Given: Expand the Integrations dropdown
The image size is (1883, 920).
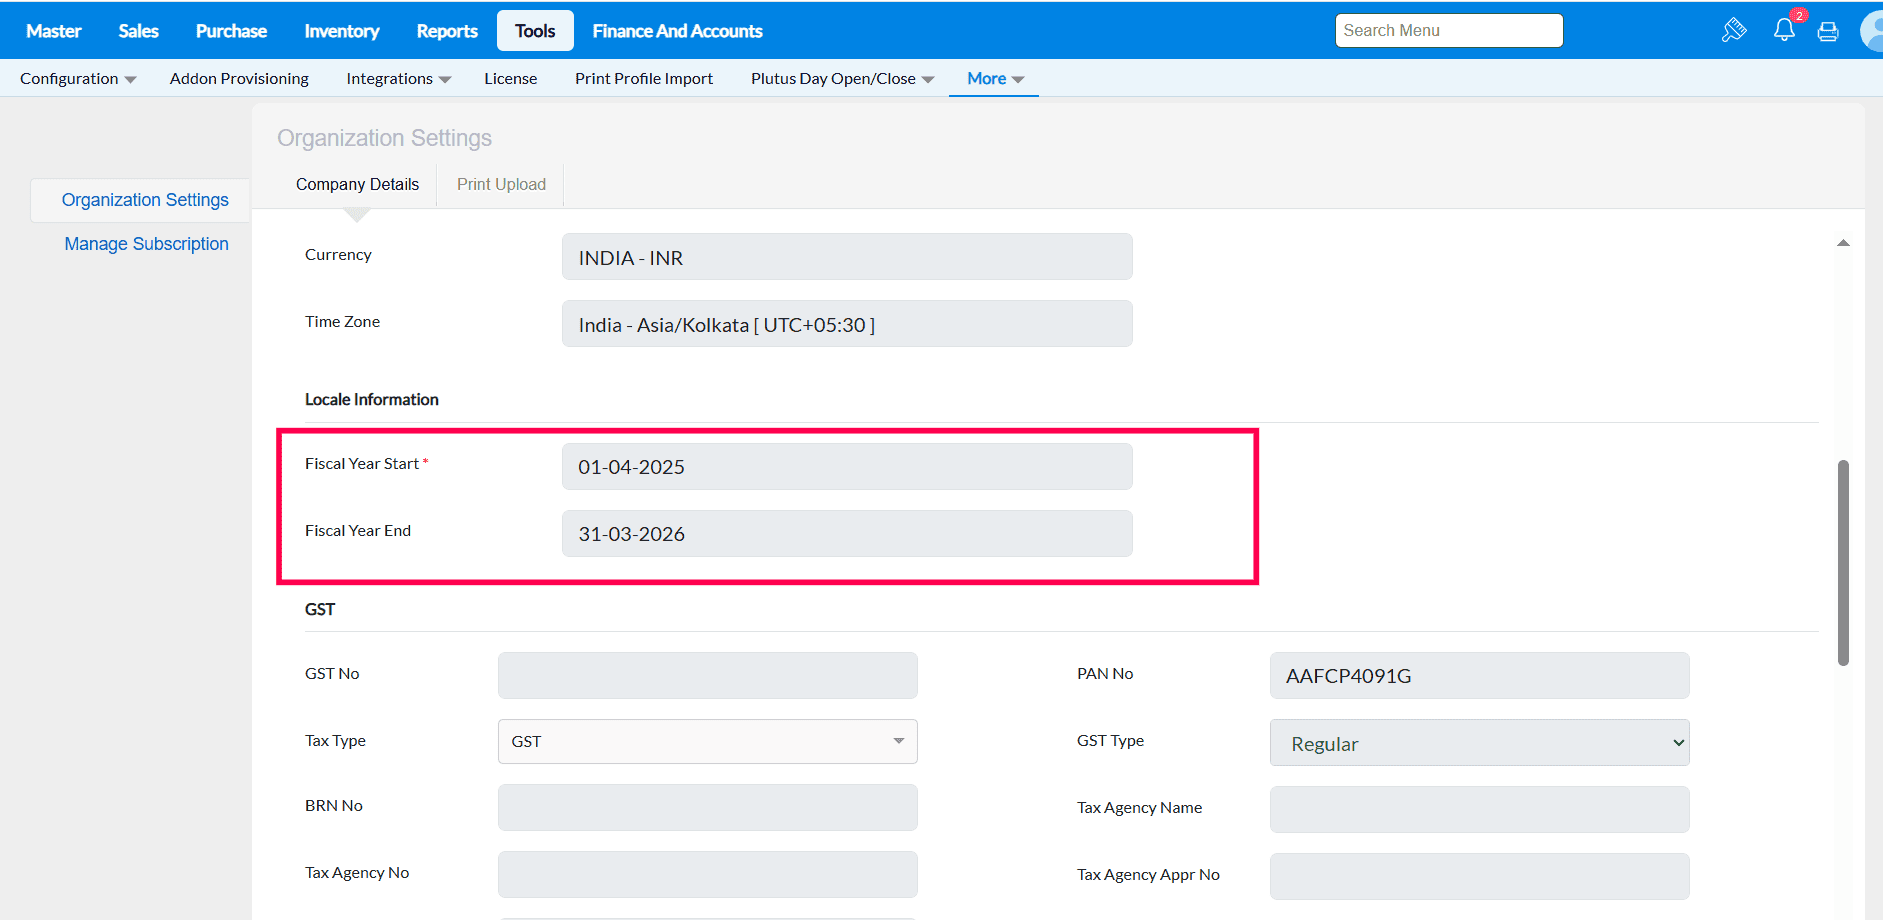Looking at the screenshot, I should tap(398, 79).
